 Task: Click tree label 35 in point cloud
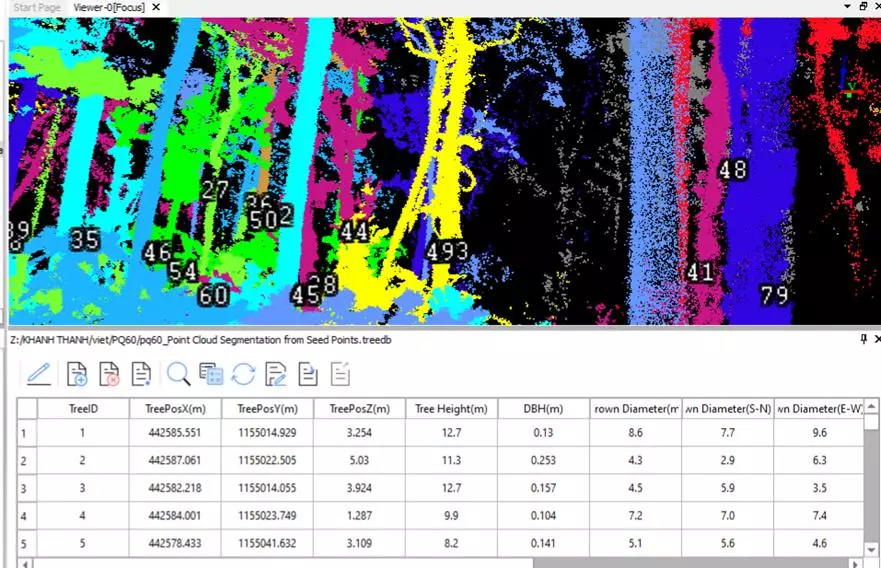point(85,239)
